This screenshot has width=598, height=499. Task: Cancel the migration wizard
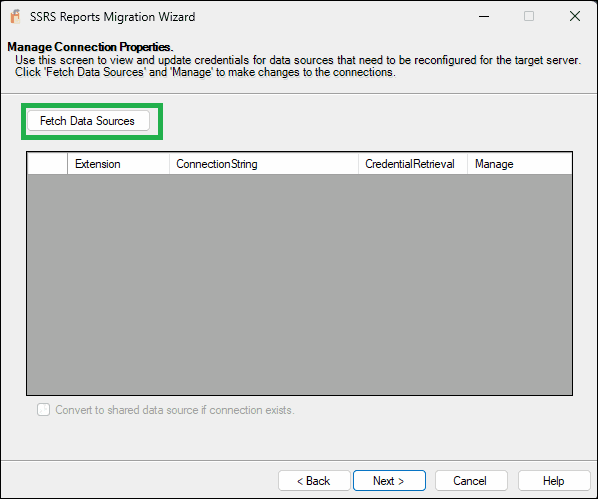(x=471, y=481)
